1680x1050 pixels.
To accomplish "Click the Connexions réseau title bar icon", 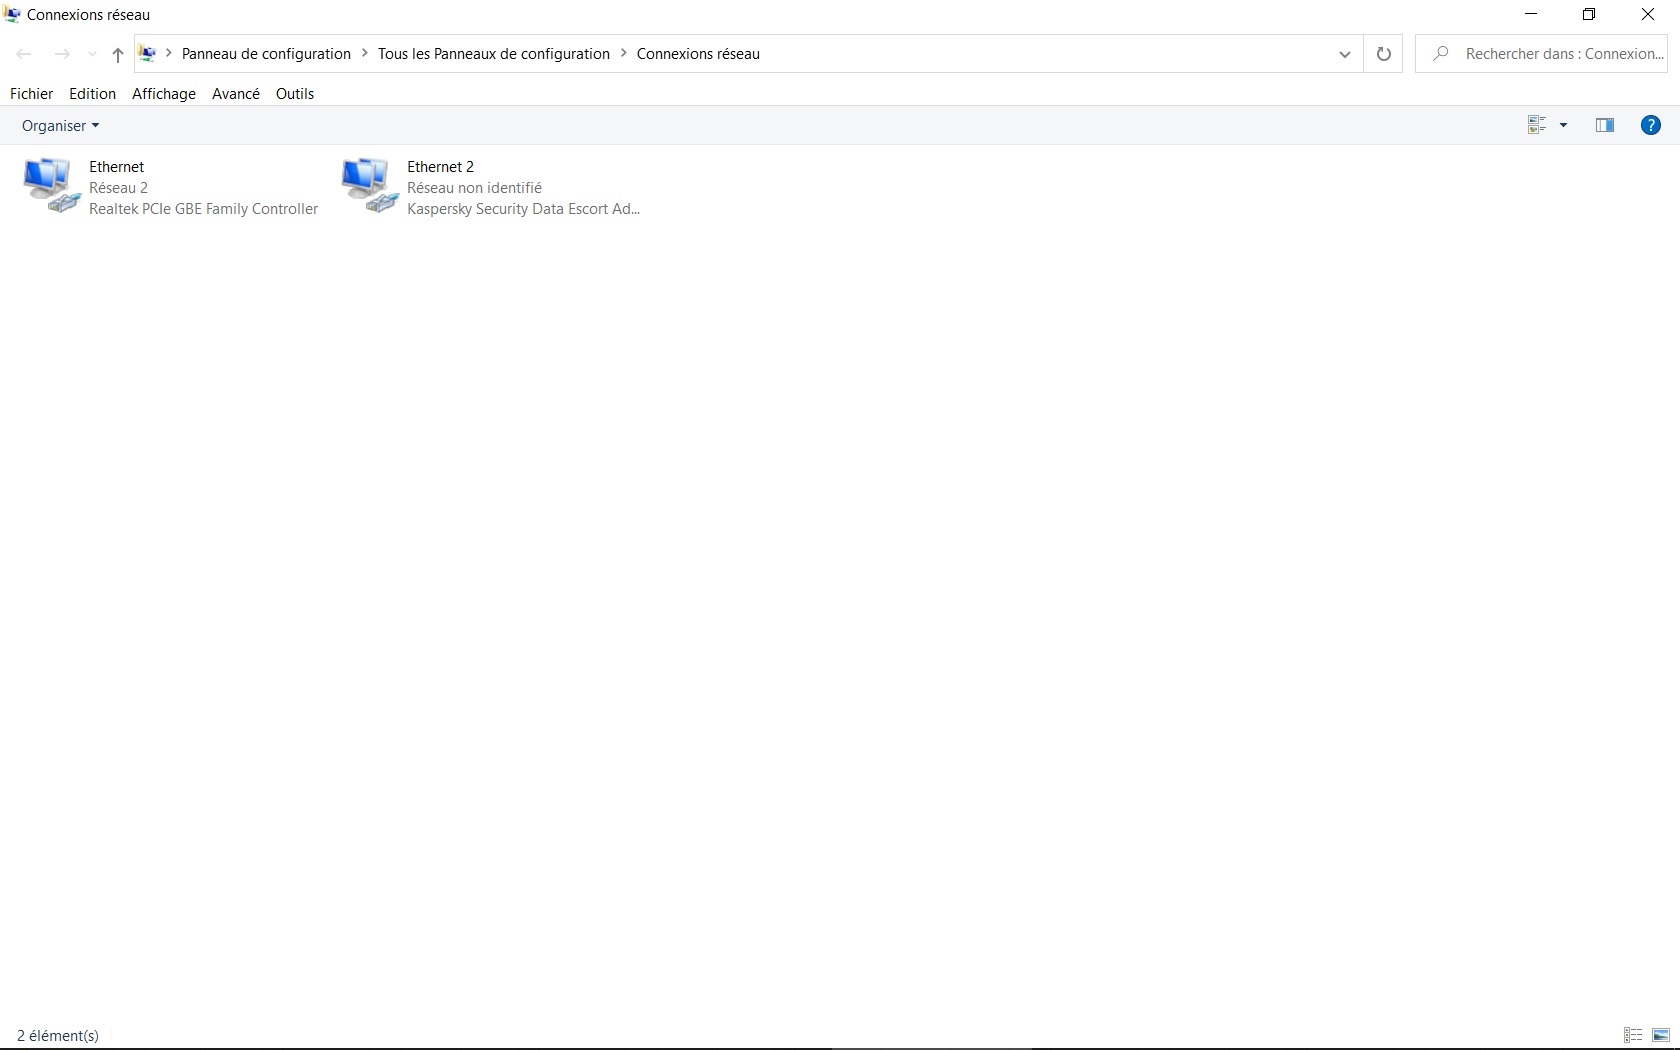I will click(12, 15).
